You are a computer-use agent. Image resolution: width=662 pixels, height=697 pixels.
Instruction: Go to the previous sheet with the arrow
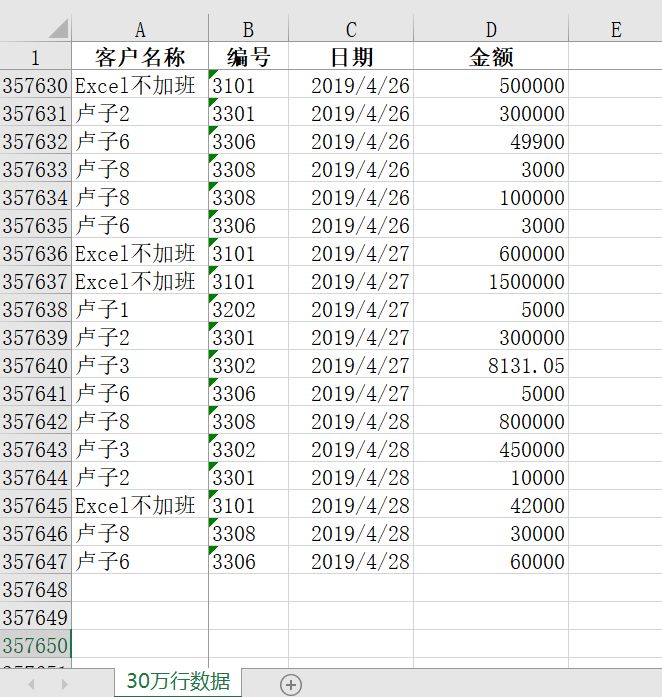point(31,684)
